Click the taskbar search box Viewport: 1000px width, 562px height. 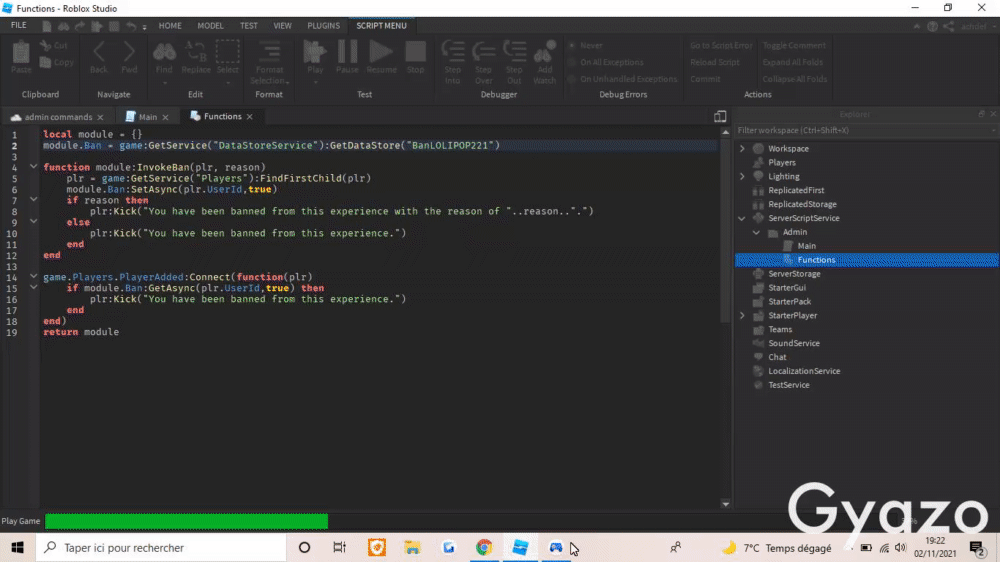point(161,547)
